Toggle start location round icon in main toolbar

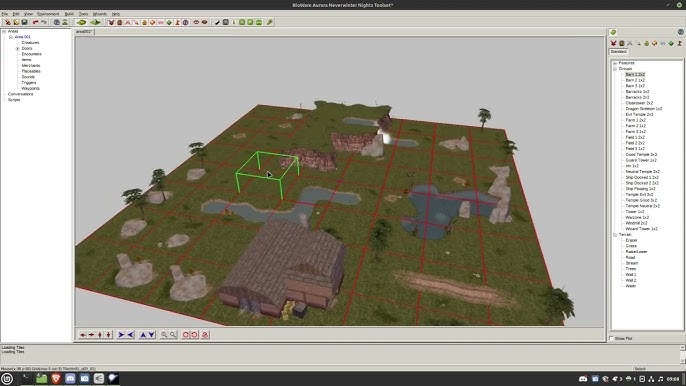pos(186,22)
